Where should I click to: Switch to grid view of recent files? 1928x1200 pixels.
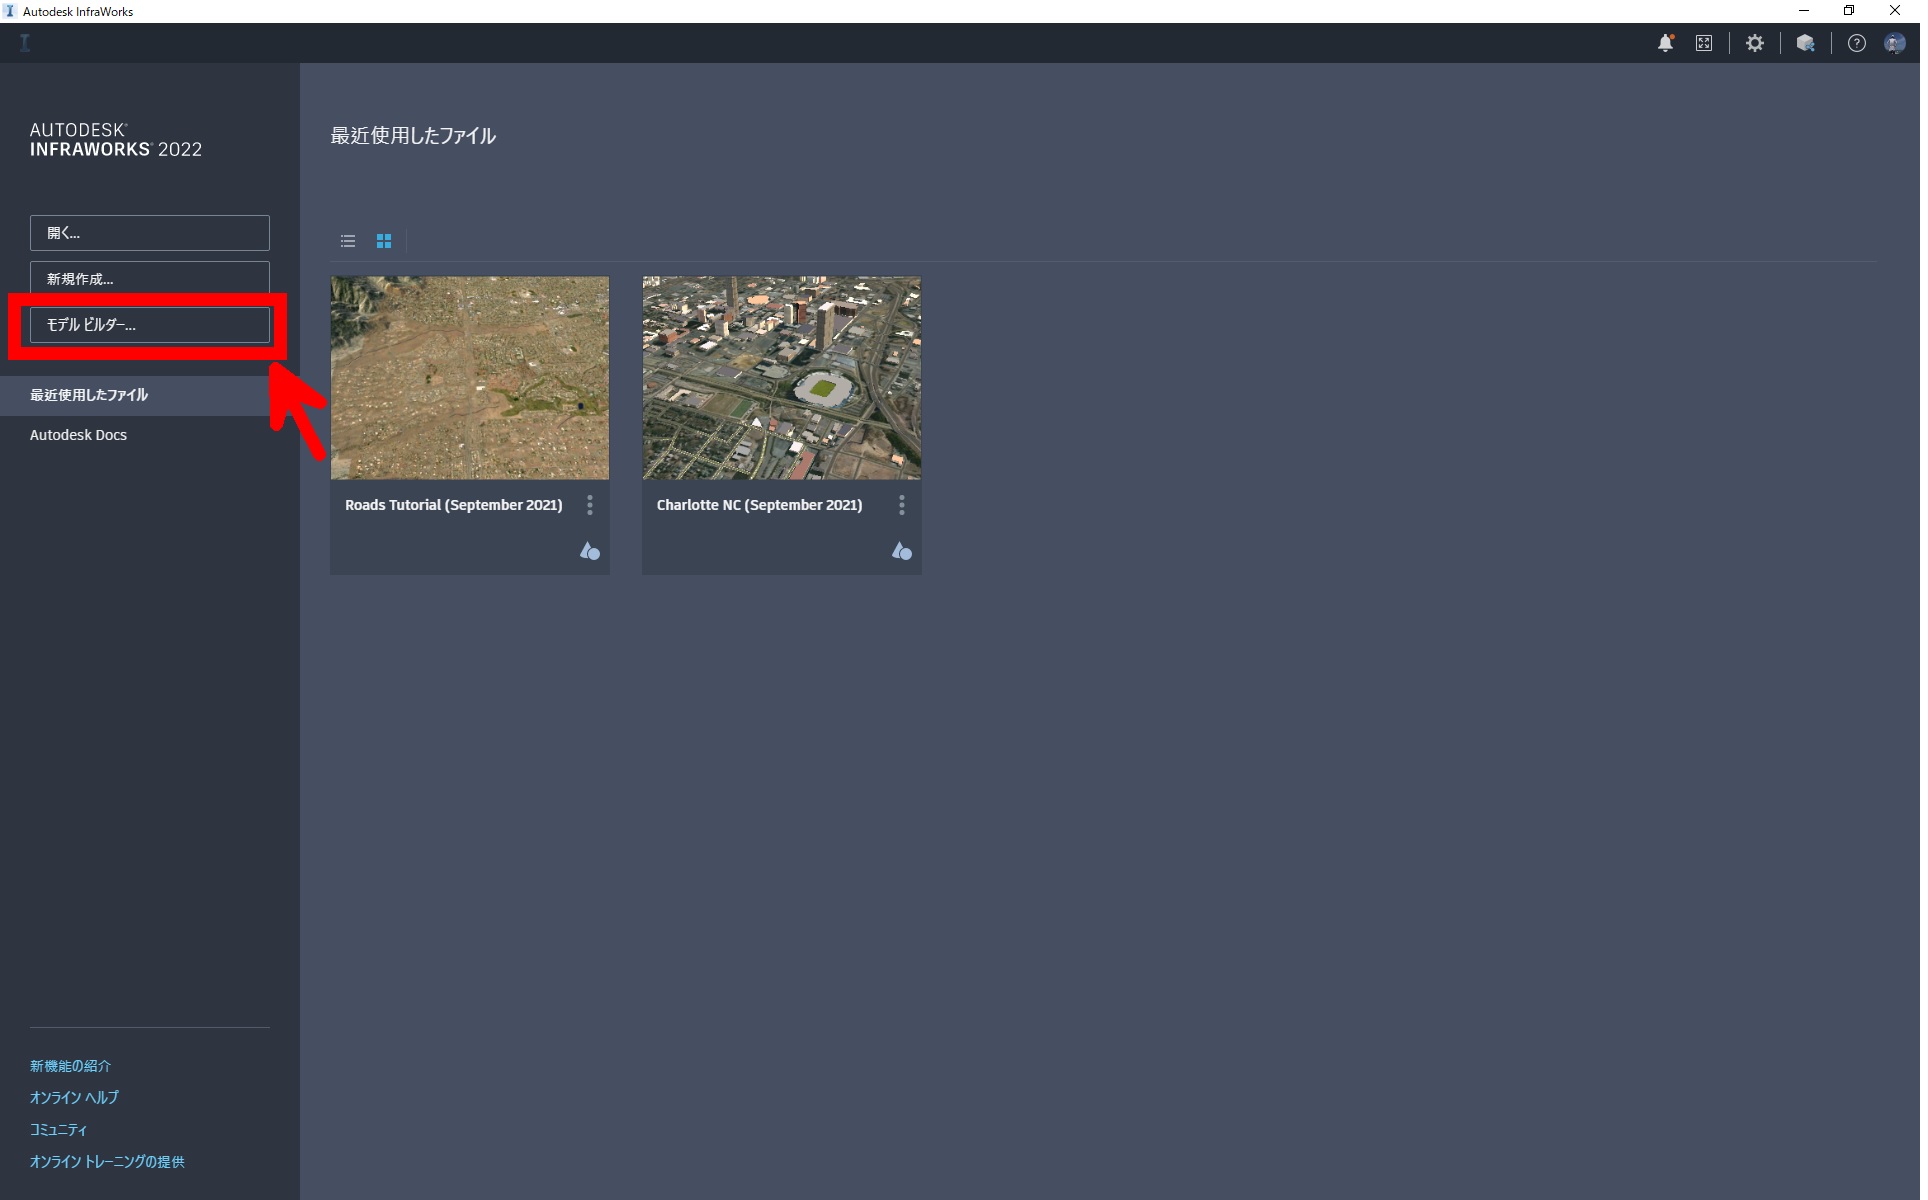tap(385, 242)
